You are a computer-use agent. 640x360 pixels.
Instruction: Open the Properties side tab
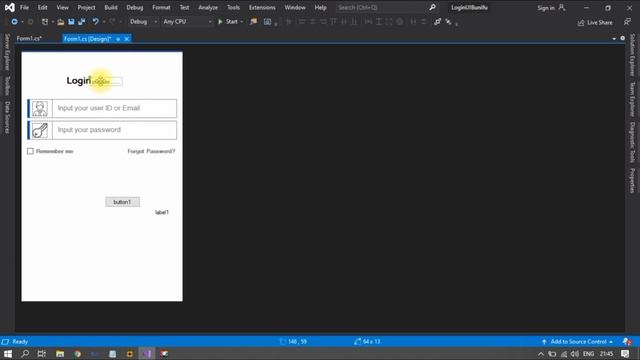point(632,180)
